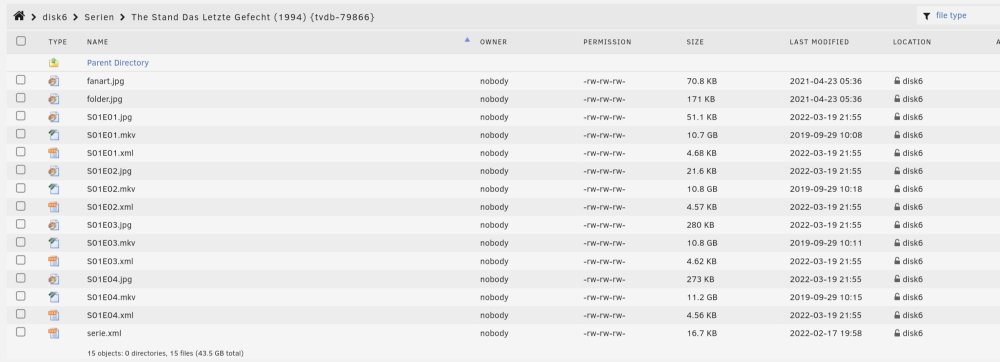Click the video icon of S01E01.mkv
1000x362 pixels.
pos(54,135)
